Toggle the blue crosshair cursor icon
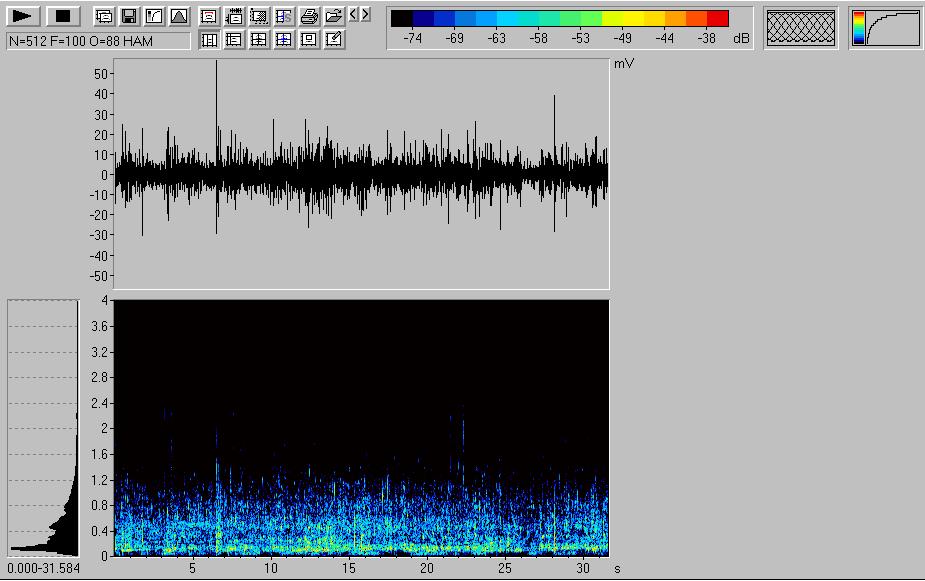The height and width of the screenshot is (581, 925). (284, 39)
